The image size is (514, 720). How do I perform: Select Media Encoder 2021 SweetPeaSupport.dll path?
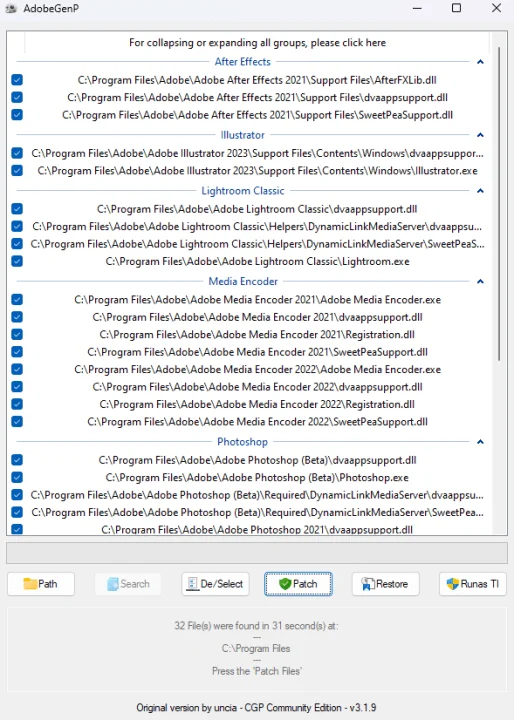pos(257,352)
